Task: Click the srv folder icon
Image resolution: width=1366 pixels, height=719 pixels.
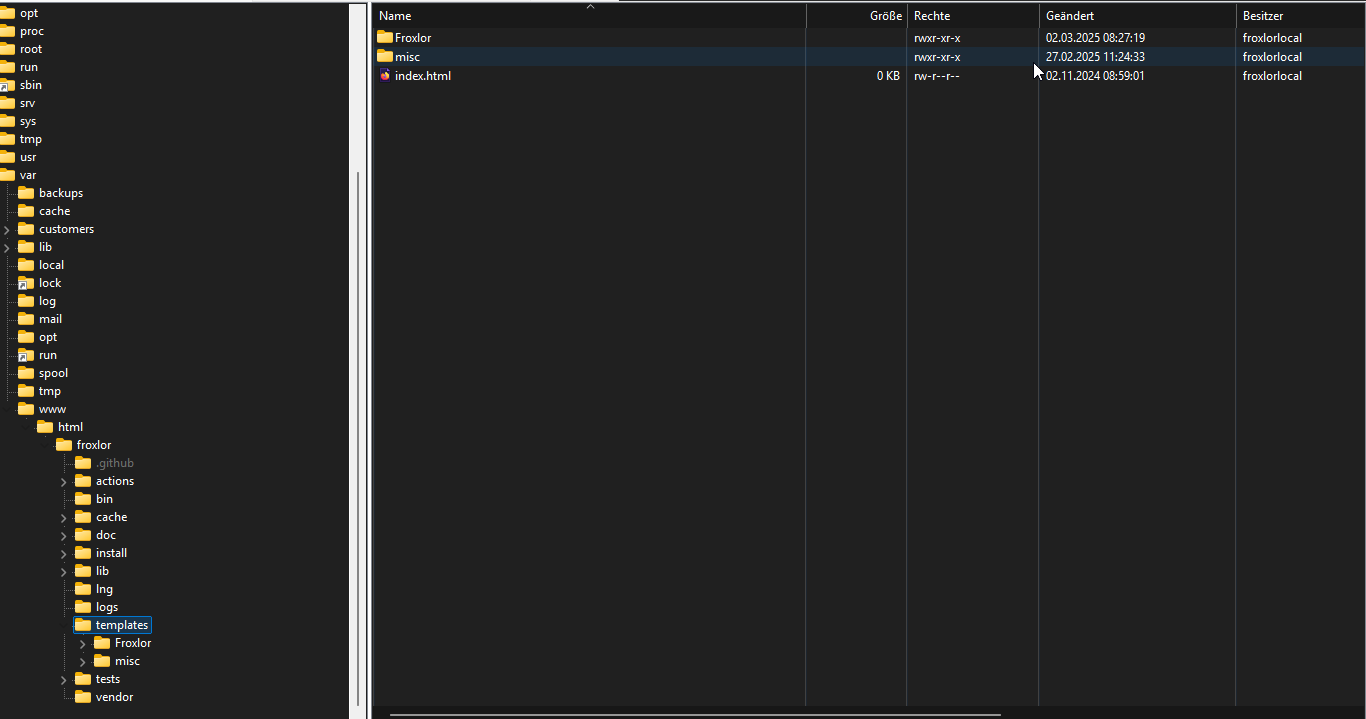Action: click(x=7, y=103)
